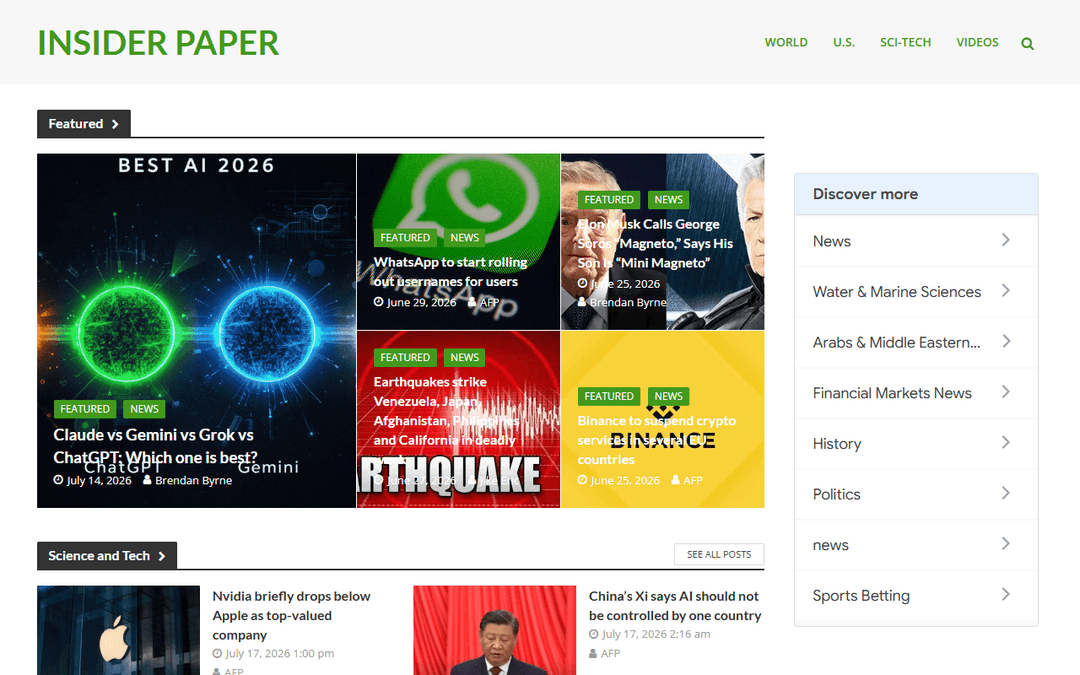Expand the Politics chevron

click(x=1006, y=493)
